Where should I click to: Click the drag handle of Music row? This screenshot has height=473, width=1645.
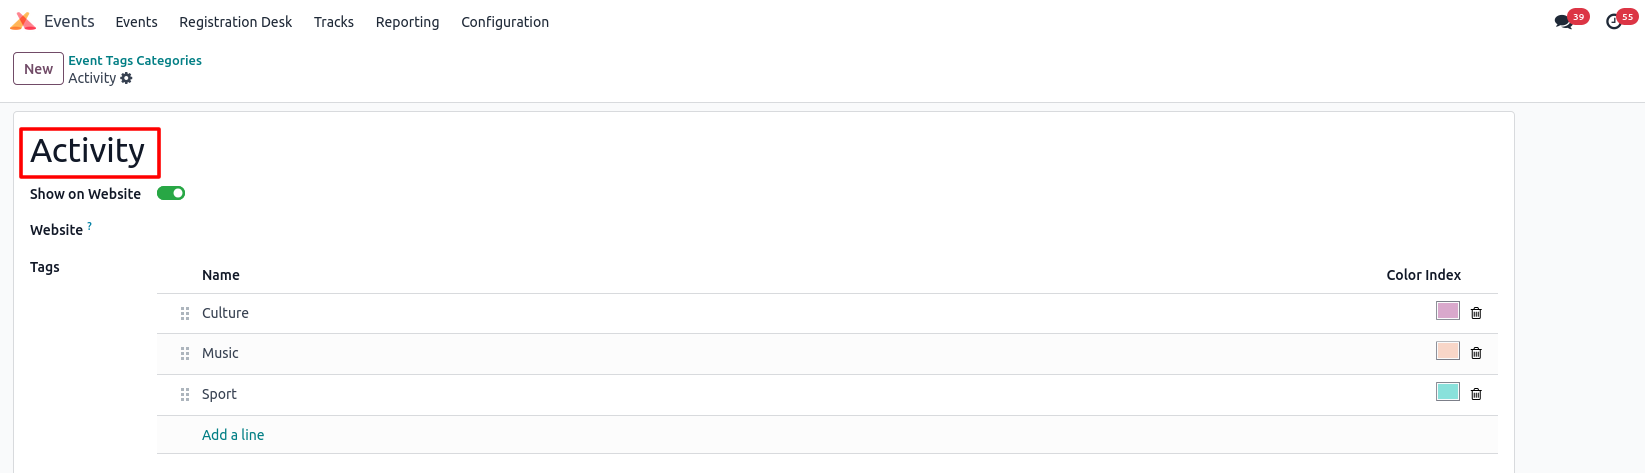pyautogui.click(x=185, y=353)
